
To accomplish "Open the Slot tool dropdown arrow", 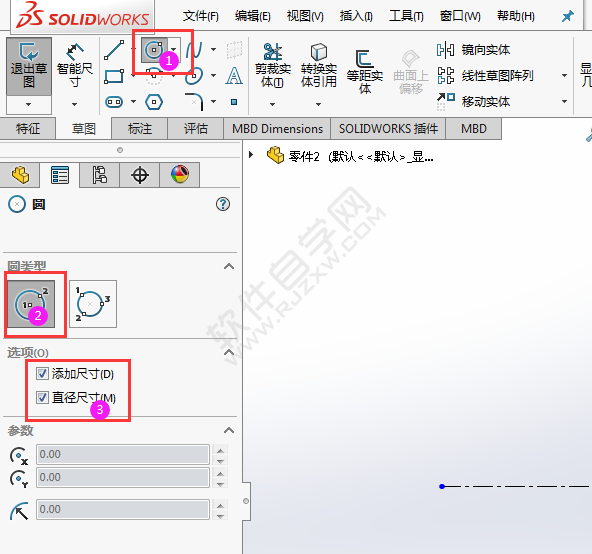I will pyautogui.click(x=133, y=102).
